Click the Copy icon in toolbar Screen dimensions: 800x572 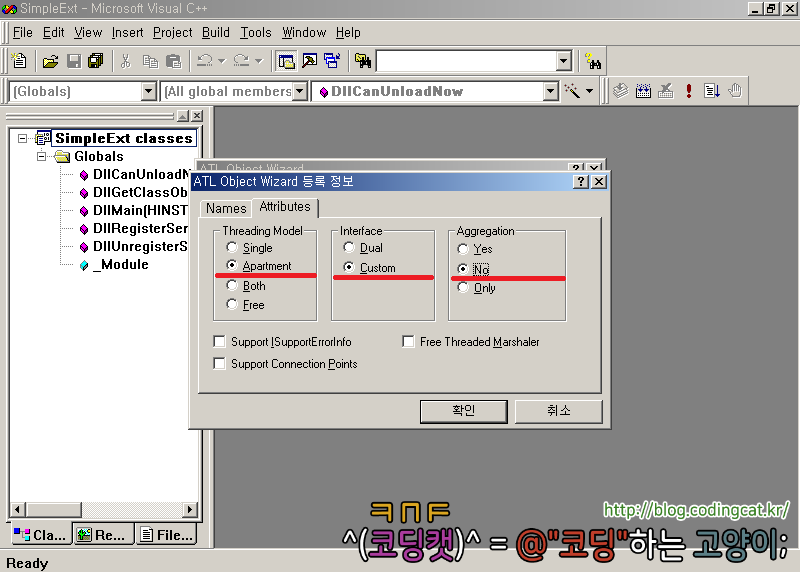[150, 61]
